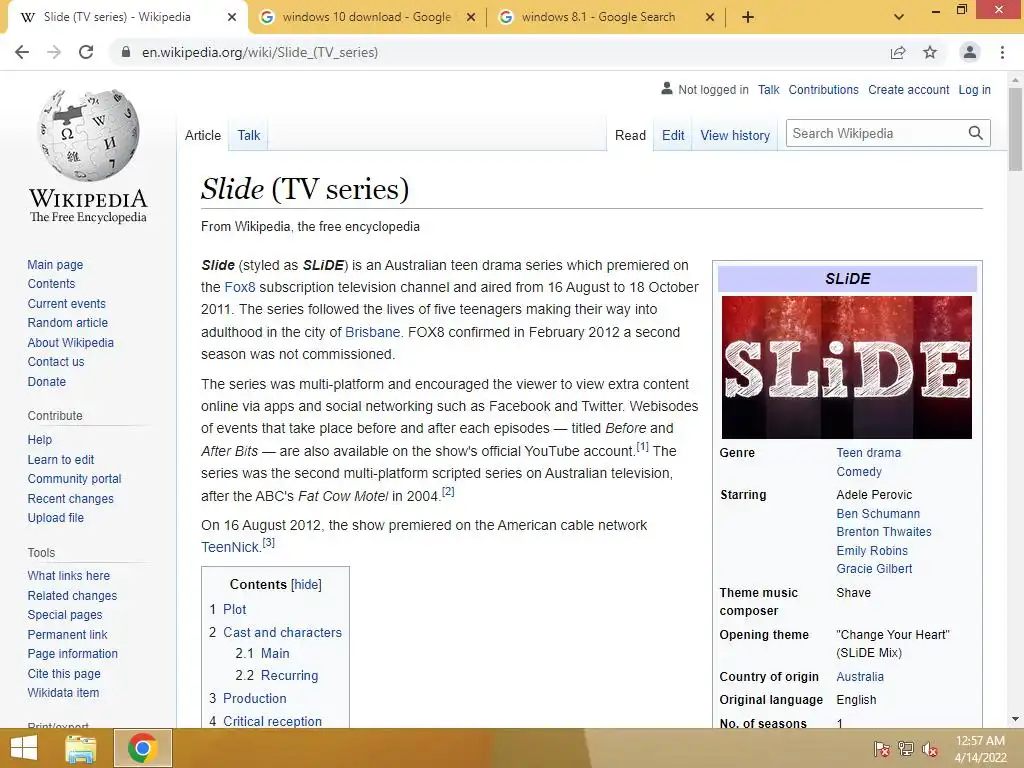Viewport: 1024px width, 768px height.
Task: Open Cite this page link
Action: [x=64, y=673]
